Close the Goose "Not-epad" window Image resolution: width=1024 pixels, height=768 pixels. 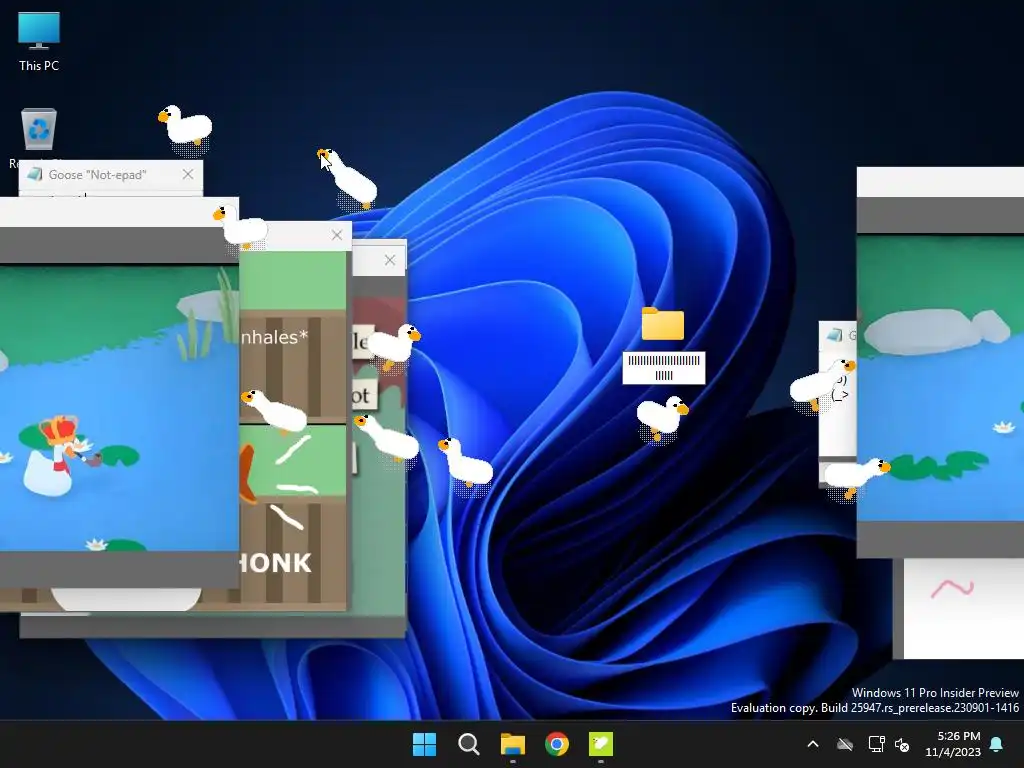point(188,174)
